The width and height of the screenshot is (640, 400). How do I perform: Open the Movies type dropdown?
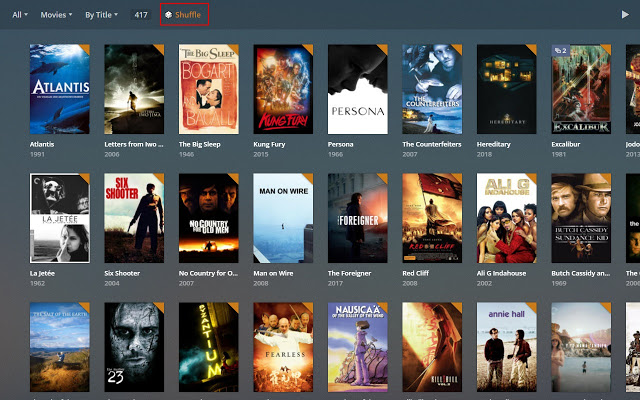click(56, 15)
